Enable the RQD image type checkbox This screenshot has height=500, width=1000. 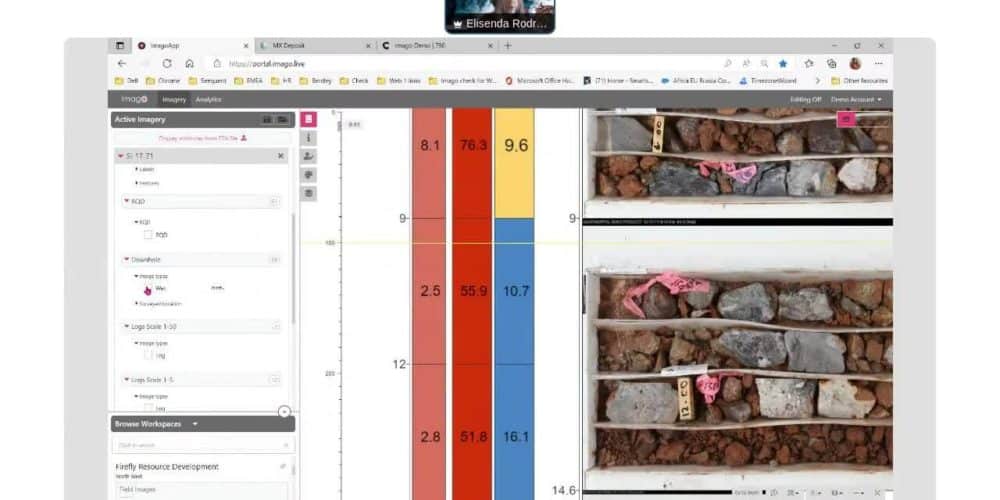(148, 235)
